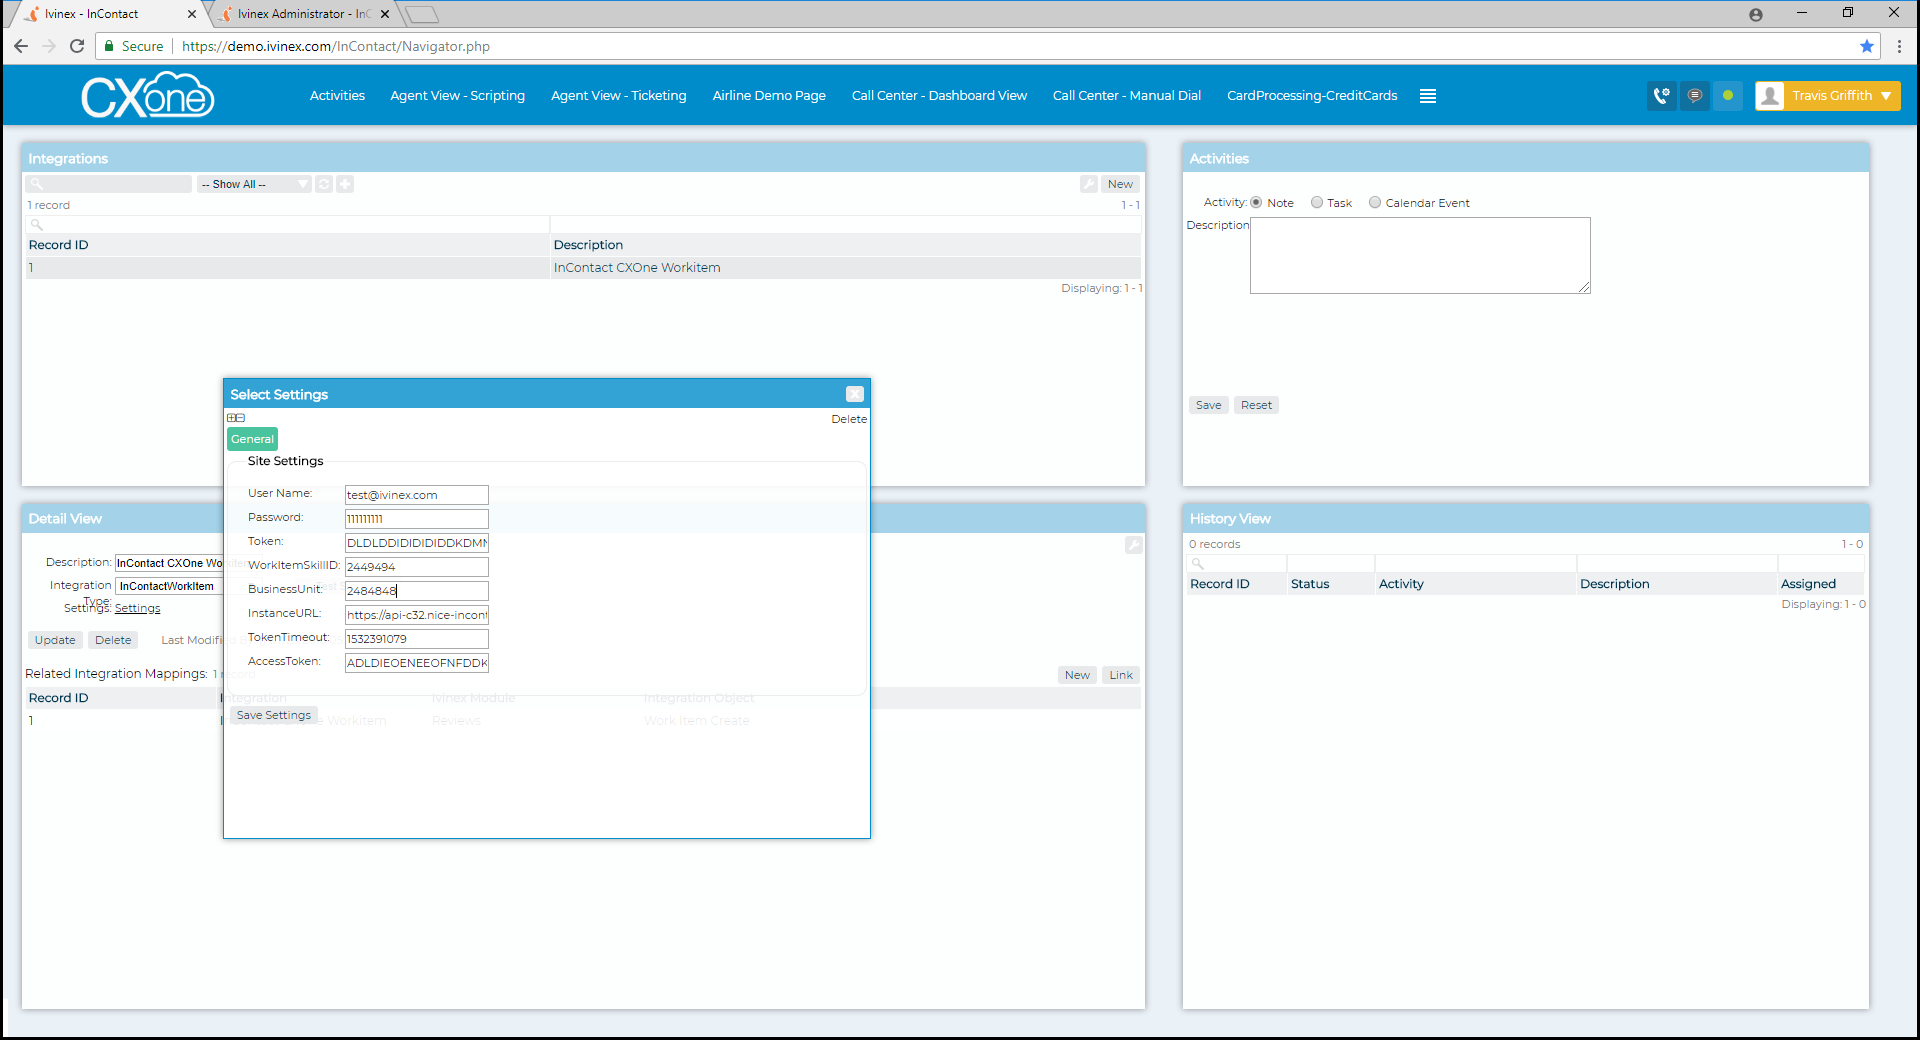Reload the page with the browser refresh icon
The height and width of the screenshot is (1040, 1920).
coord(77,46)
